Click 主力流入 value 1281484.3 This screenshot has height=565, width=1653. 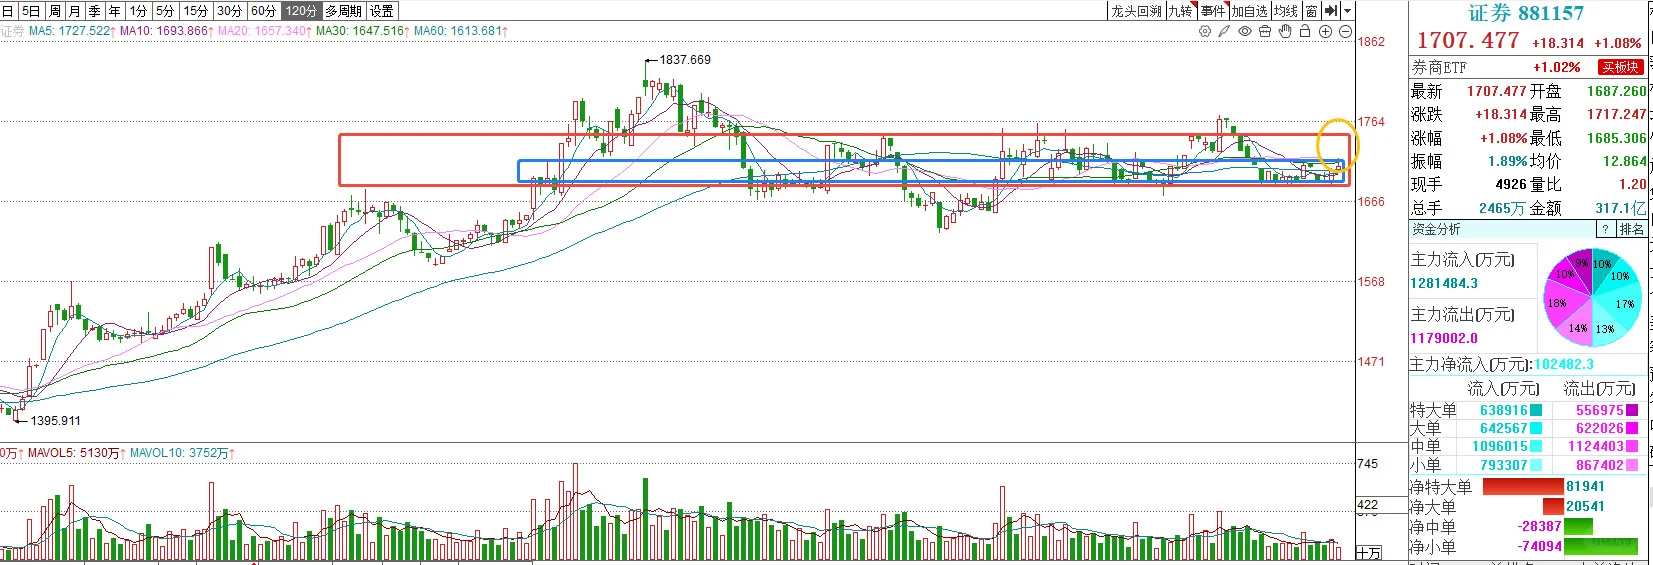pyautogui.click(x=1444, y=283)
